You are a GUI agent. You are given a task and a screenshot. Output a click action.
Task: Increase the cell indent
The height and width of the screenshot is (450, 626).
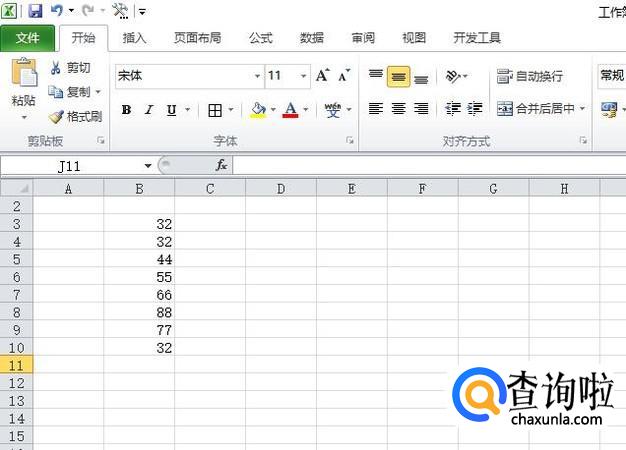click(475, 109)
